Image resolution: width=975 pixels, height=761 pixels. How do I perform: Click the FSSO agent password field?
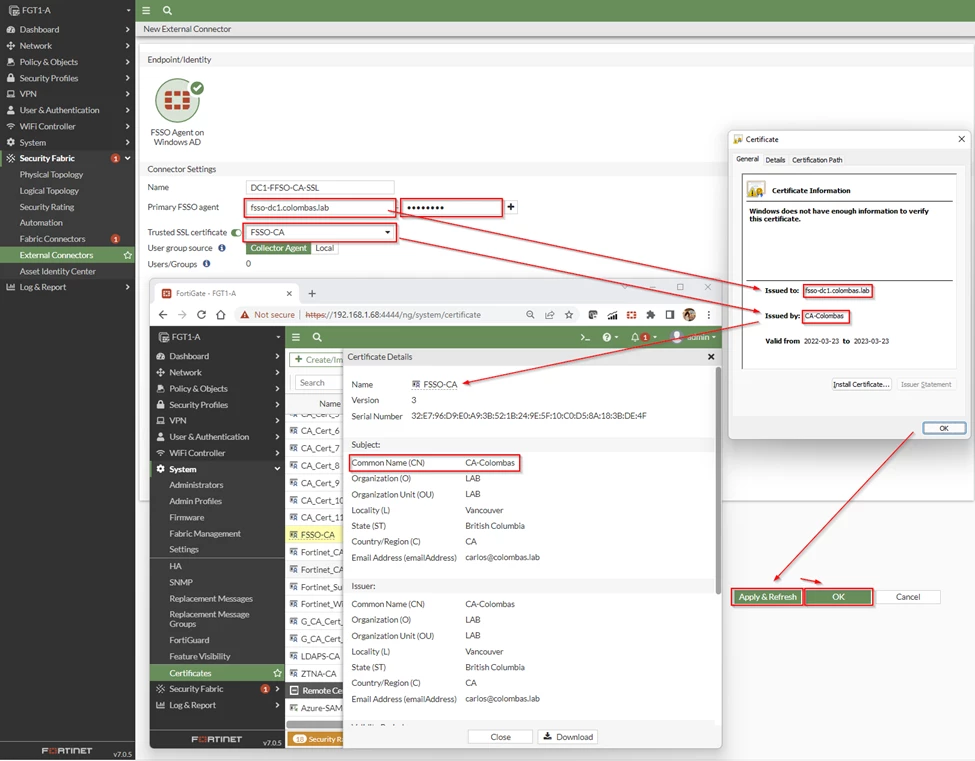[x=451, y=208]
